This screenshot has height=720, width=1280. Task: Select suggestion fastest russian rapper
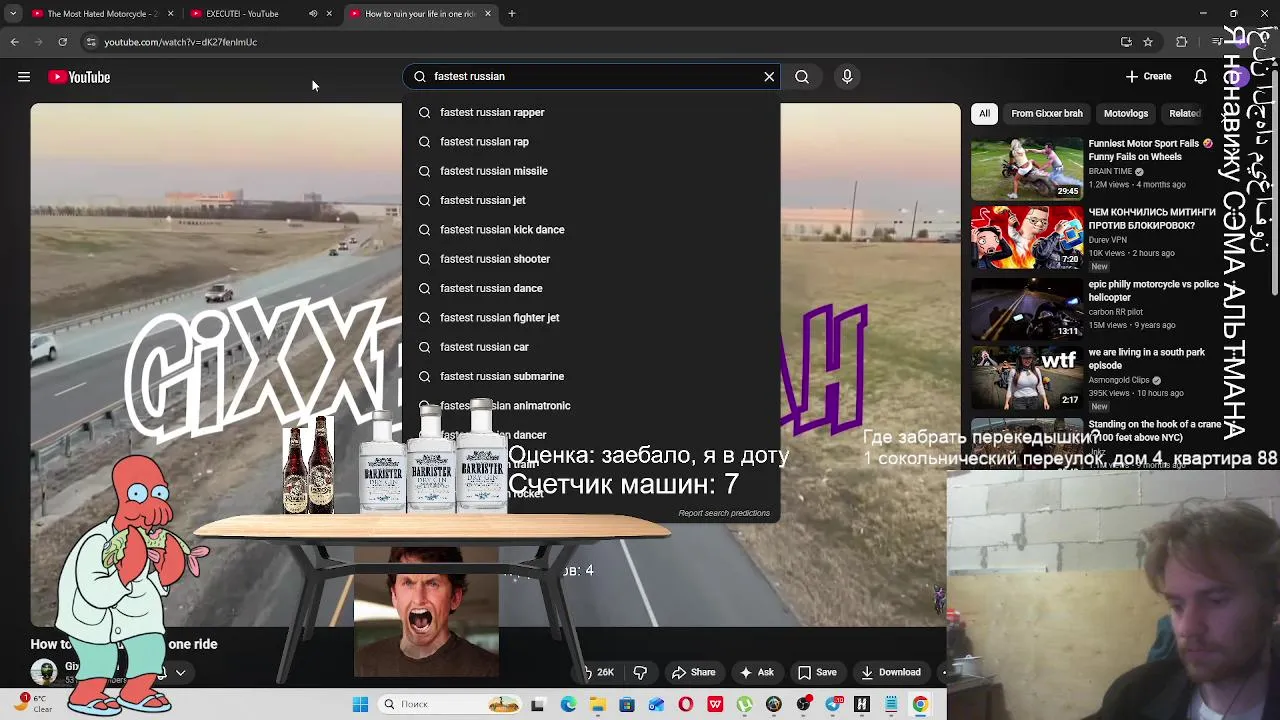(591, 112)
